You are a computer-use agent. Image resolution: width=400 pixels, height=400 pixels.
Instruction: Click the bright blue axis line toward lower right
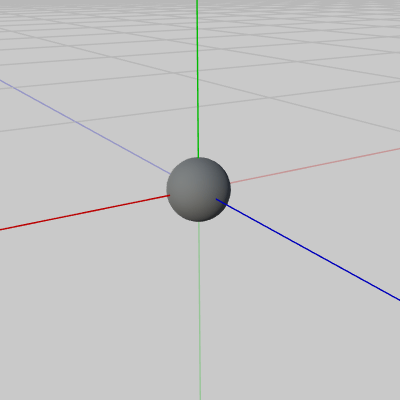pos(308,250)
